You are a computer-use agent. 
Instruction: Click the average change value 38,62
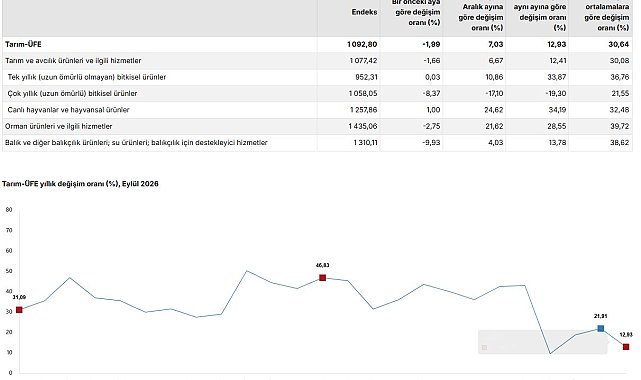(x=620, y=143)
